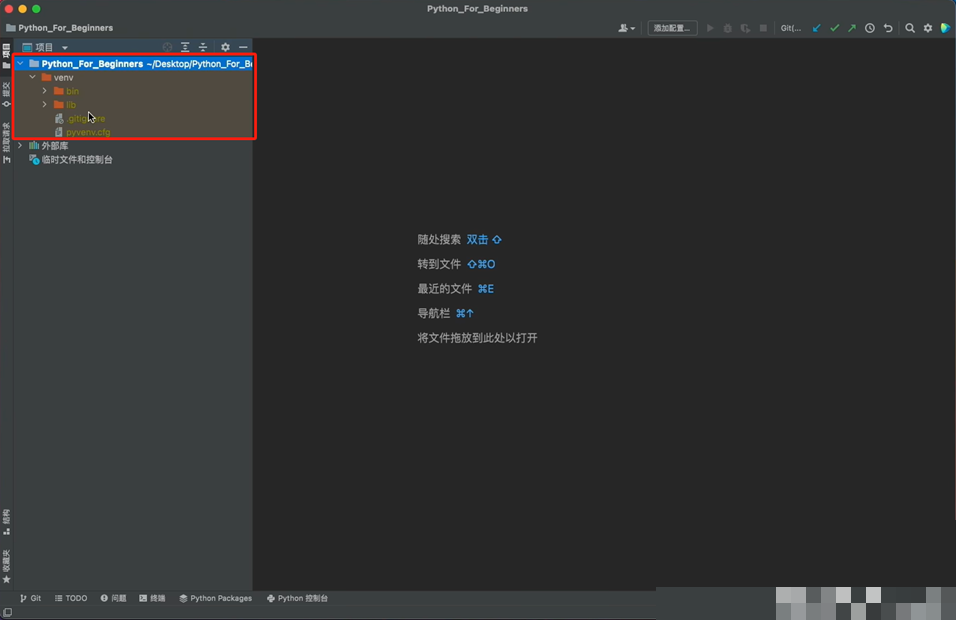
Task: Expand the 外部库 node
Action: 20,146
